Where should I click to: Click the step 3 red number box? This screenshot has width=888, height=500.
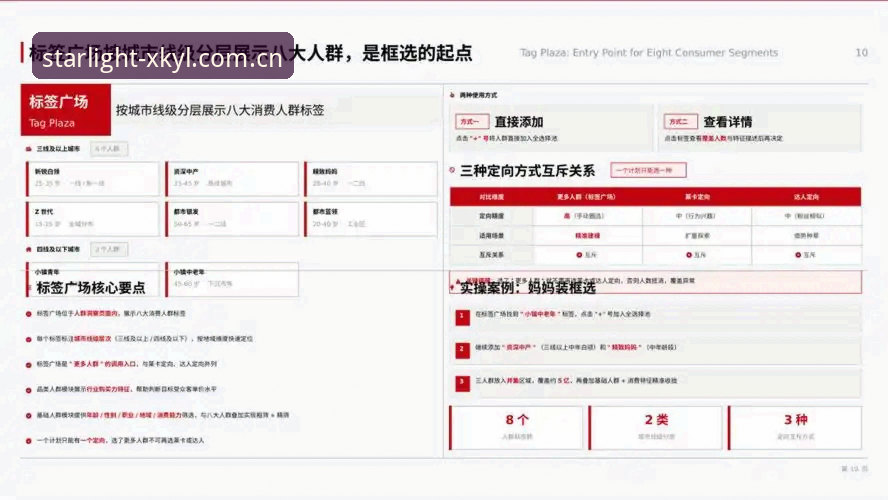click(x=462, y=383)
